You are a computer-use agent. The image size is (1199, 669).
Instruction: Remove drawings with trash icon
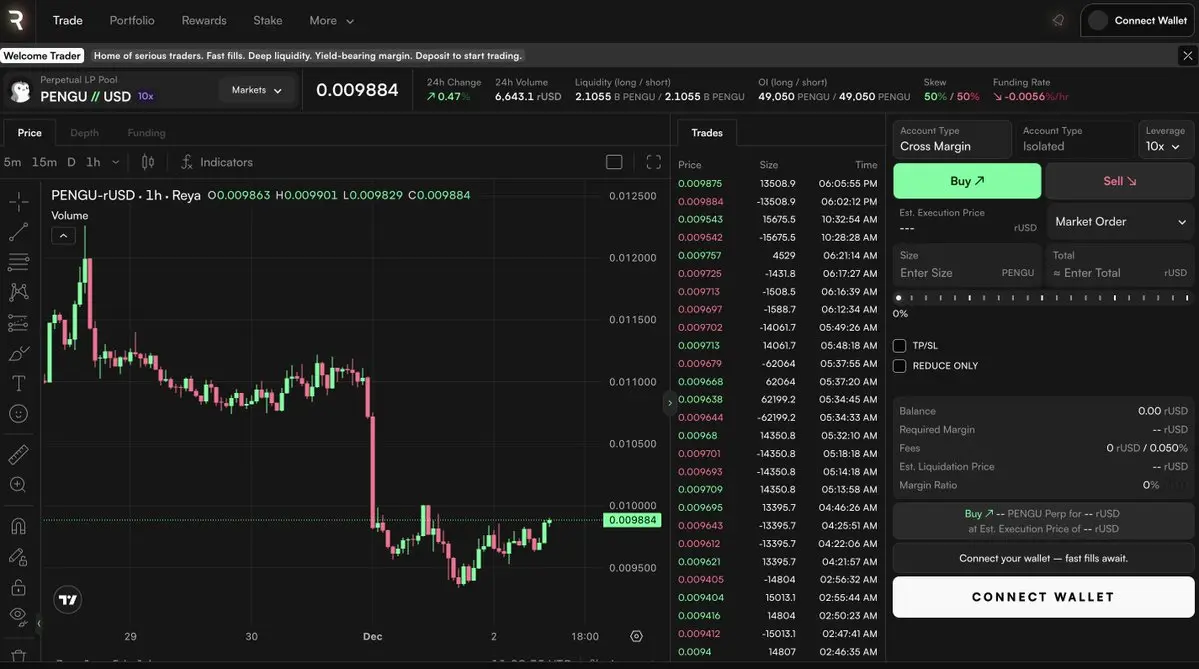[18, 656]
